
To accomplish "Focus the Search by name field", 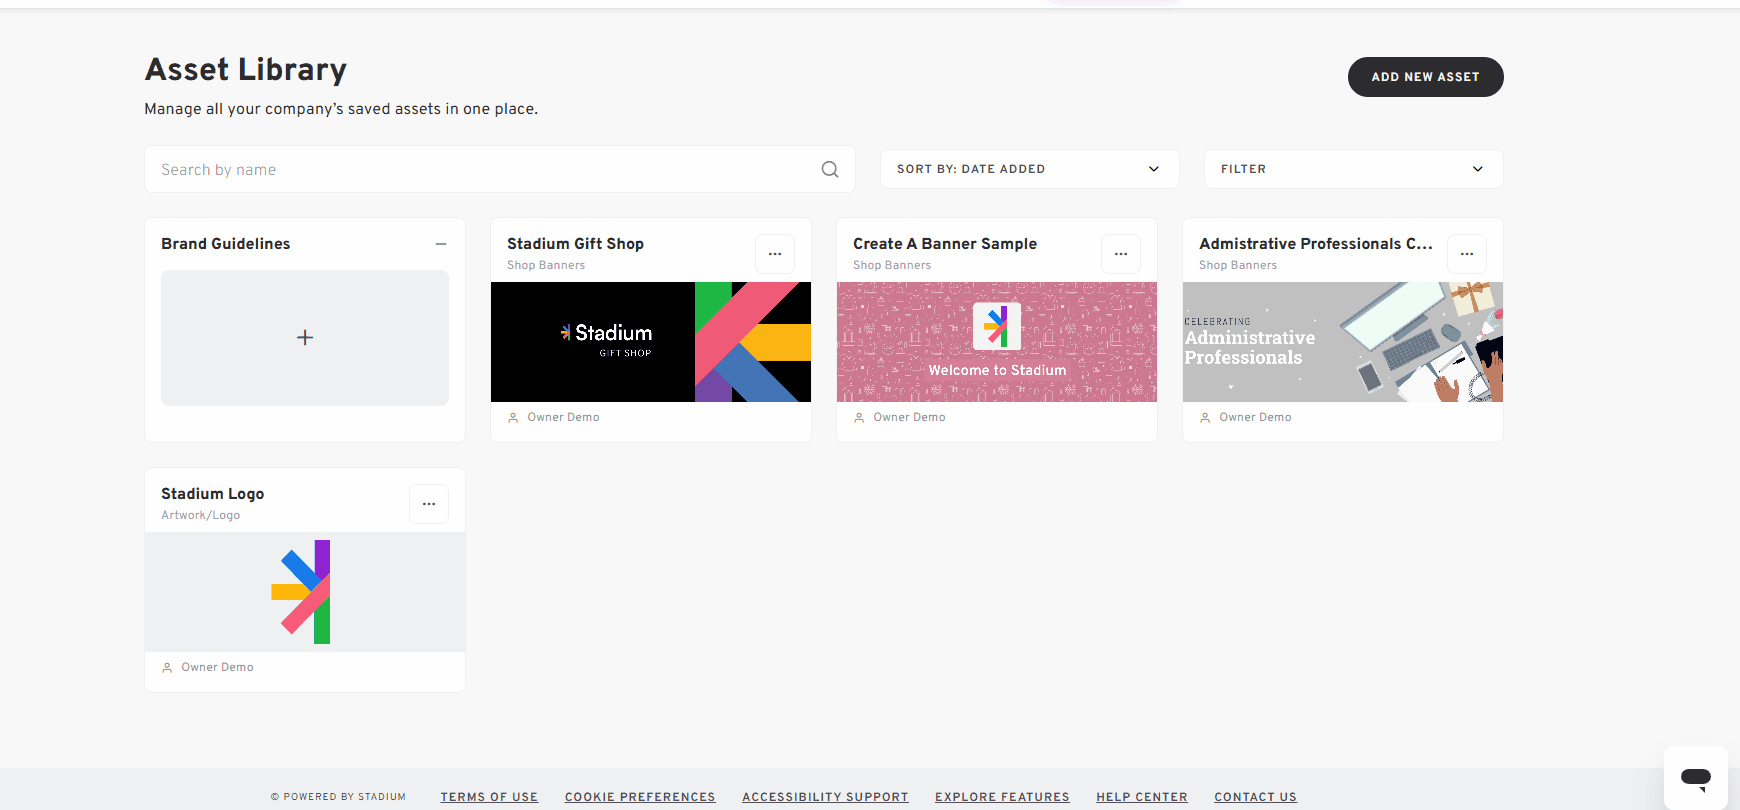I will (499, 169).
